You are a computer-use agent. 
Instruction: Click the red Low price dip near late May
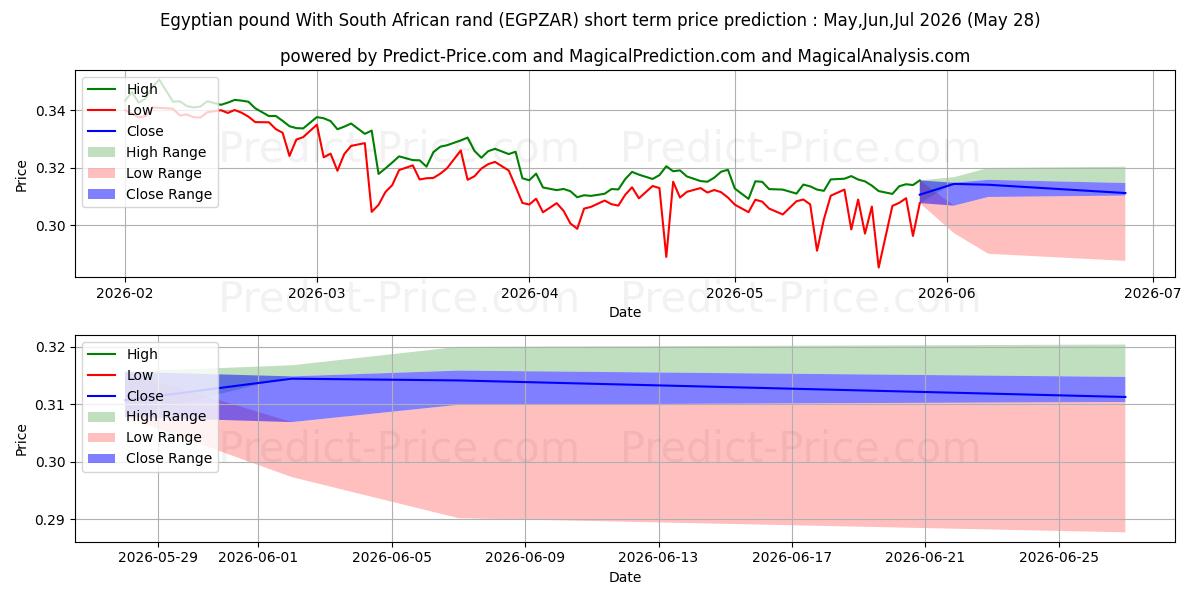click(879, 266)
